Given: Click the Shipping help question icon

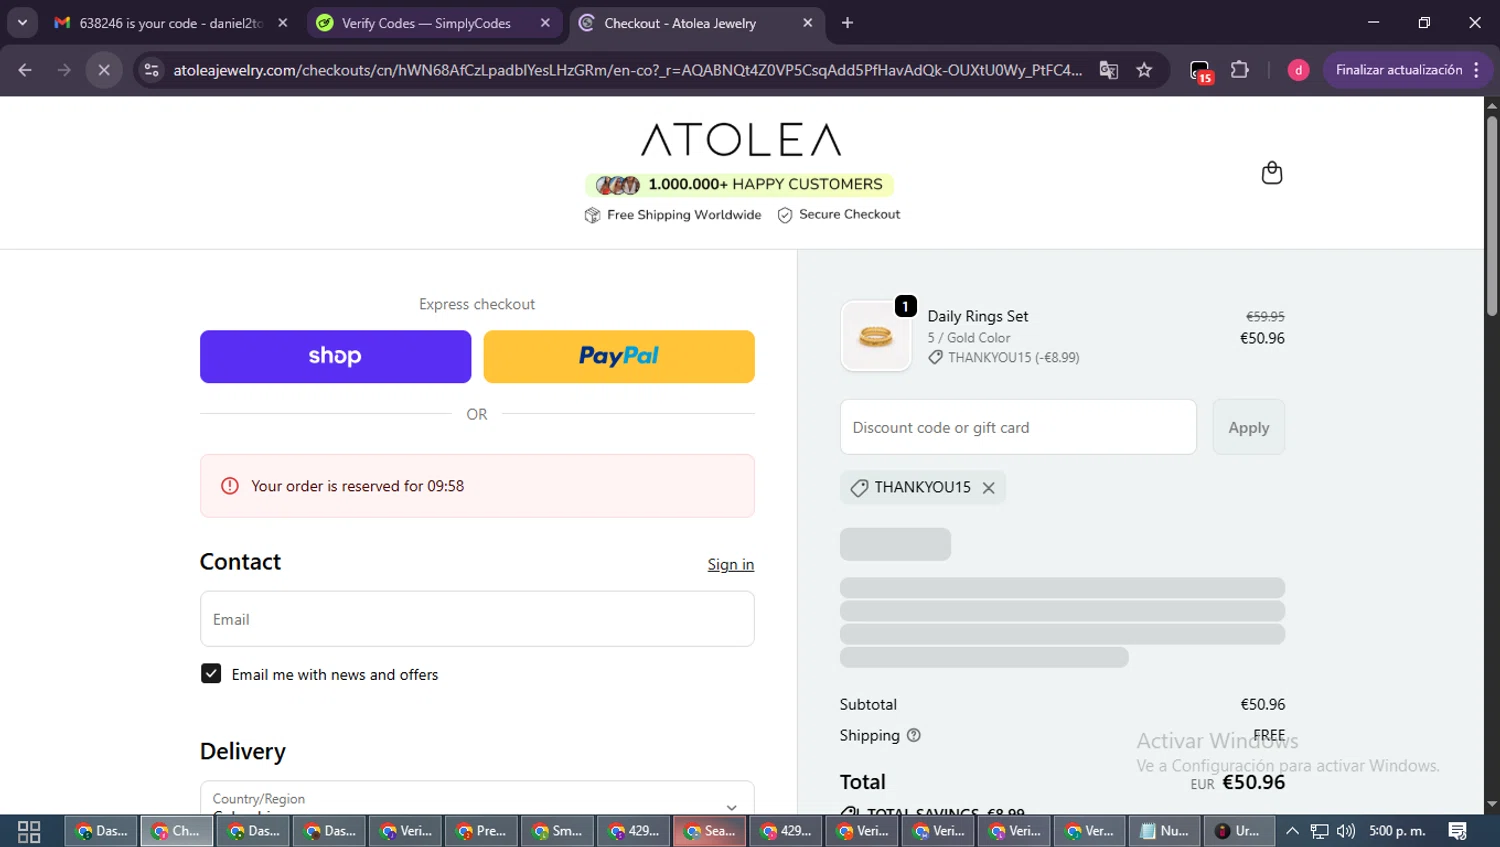Looking at the screenshot, I should (913, 735).
